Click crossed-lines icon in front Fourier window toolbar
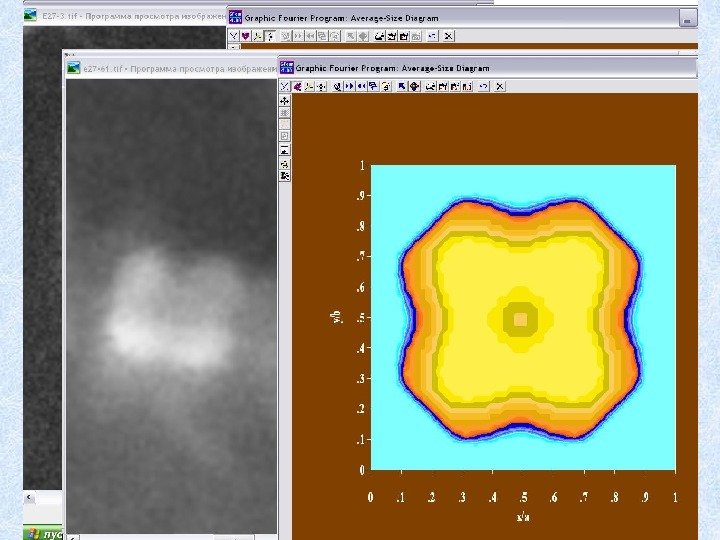The width and height of the screenshot is (720, 540). click(x=285, y=86)
